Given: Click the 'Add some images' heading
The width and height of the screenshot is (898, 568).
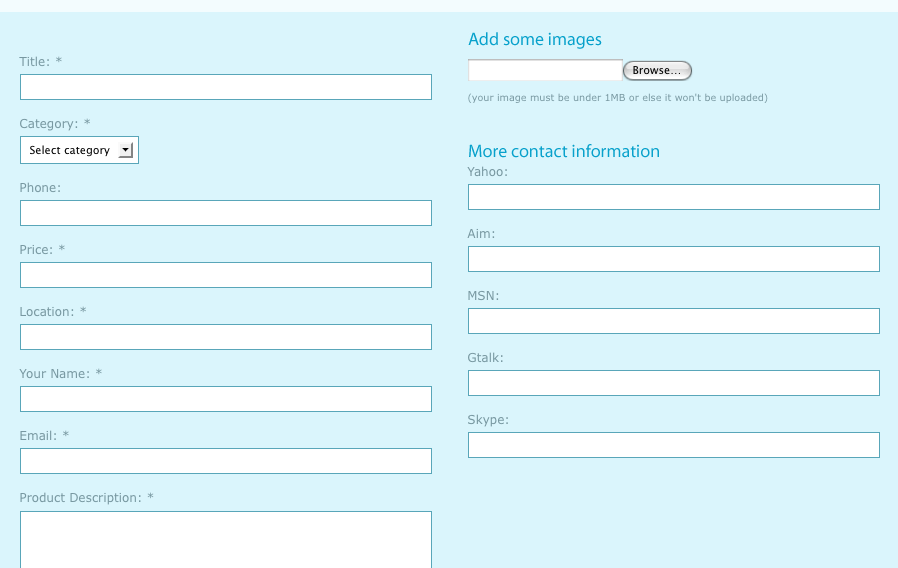Looking at the screenshot, I should (x=535, y=40).
